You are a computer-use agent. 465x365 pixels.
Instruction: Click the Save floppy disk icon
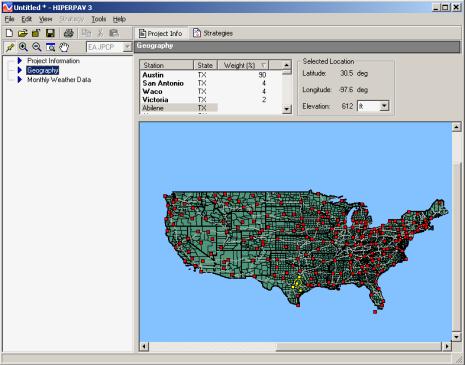tap(50, 33)
